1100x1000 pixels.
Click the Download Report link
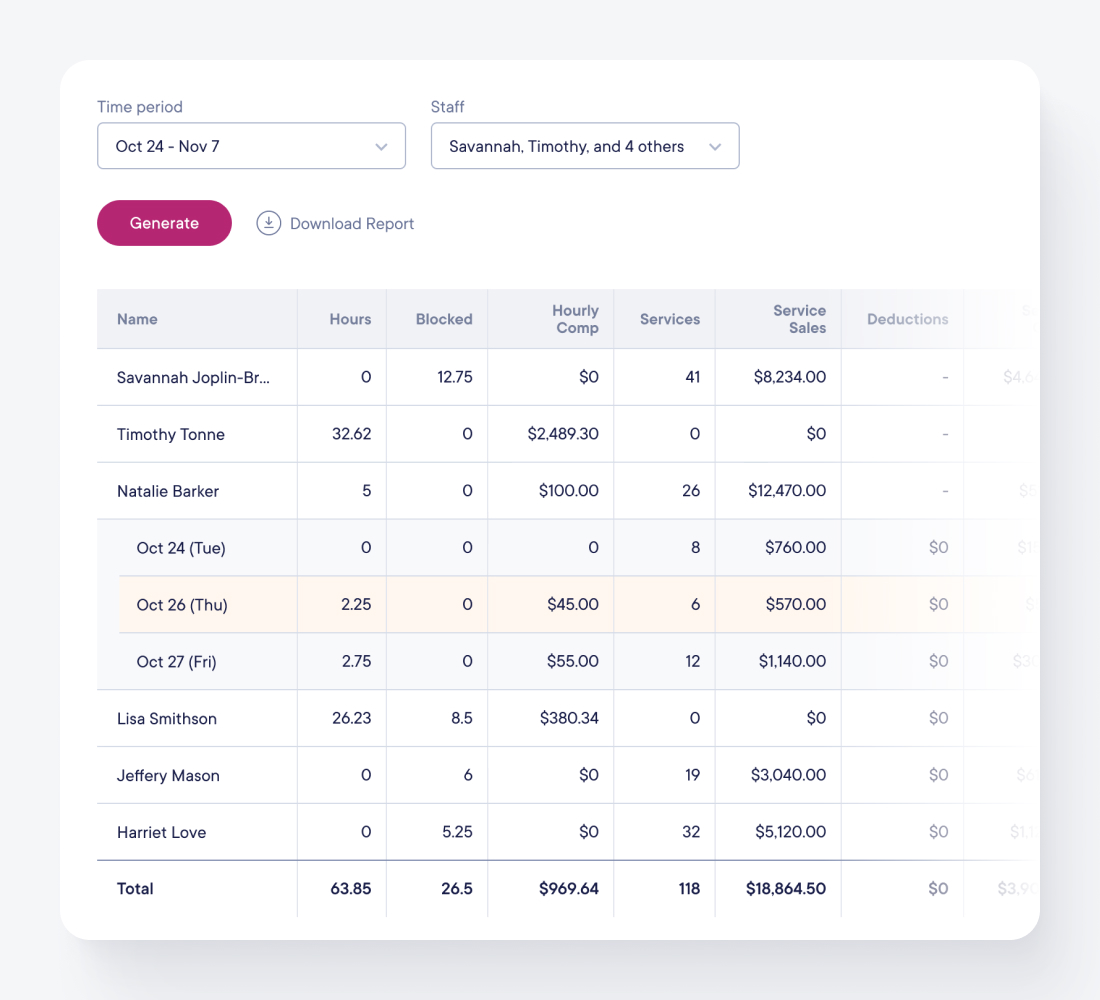coord(351,223)
